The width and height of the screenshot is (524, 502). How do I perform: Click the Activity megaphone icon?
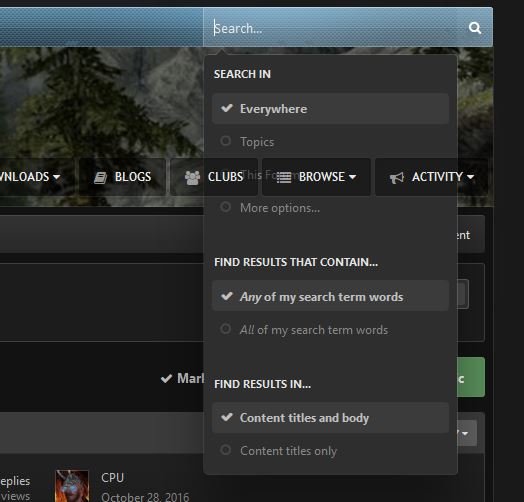click(x=397, y=177)
